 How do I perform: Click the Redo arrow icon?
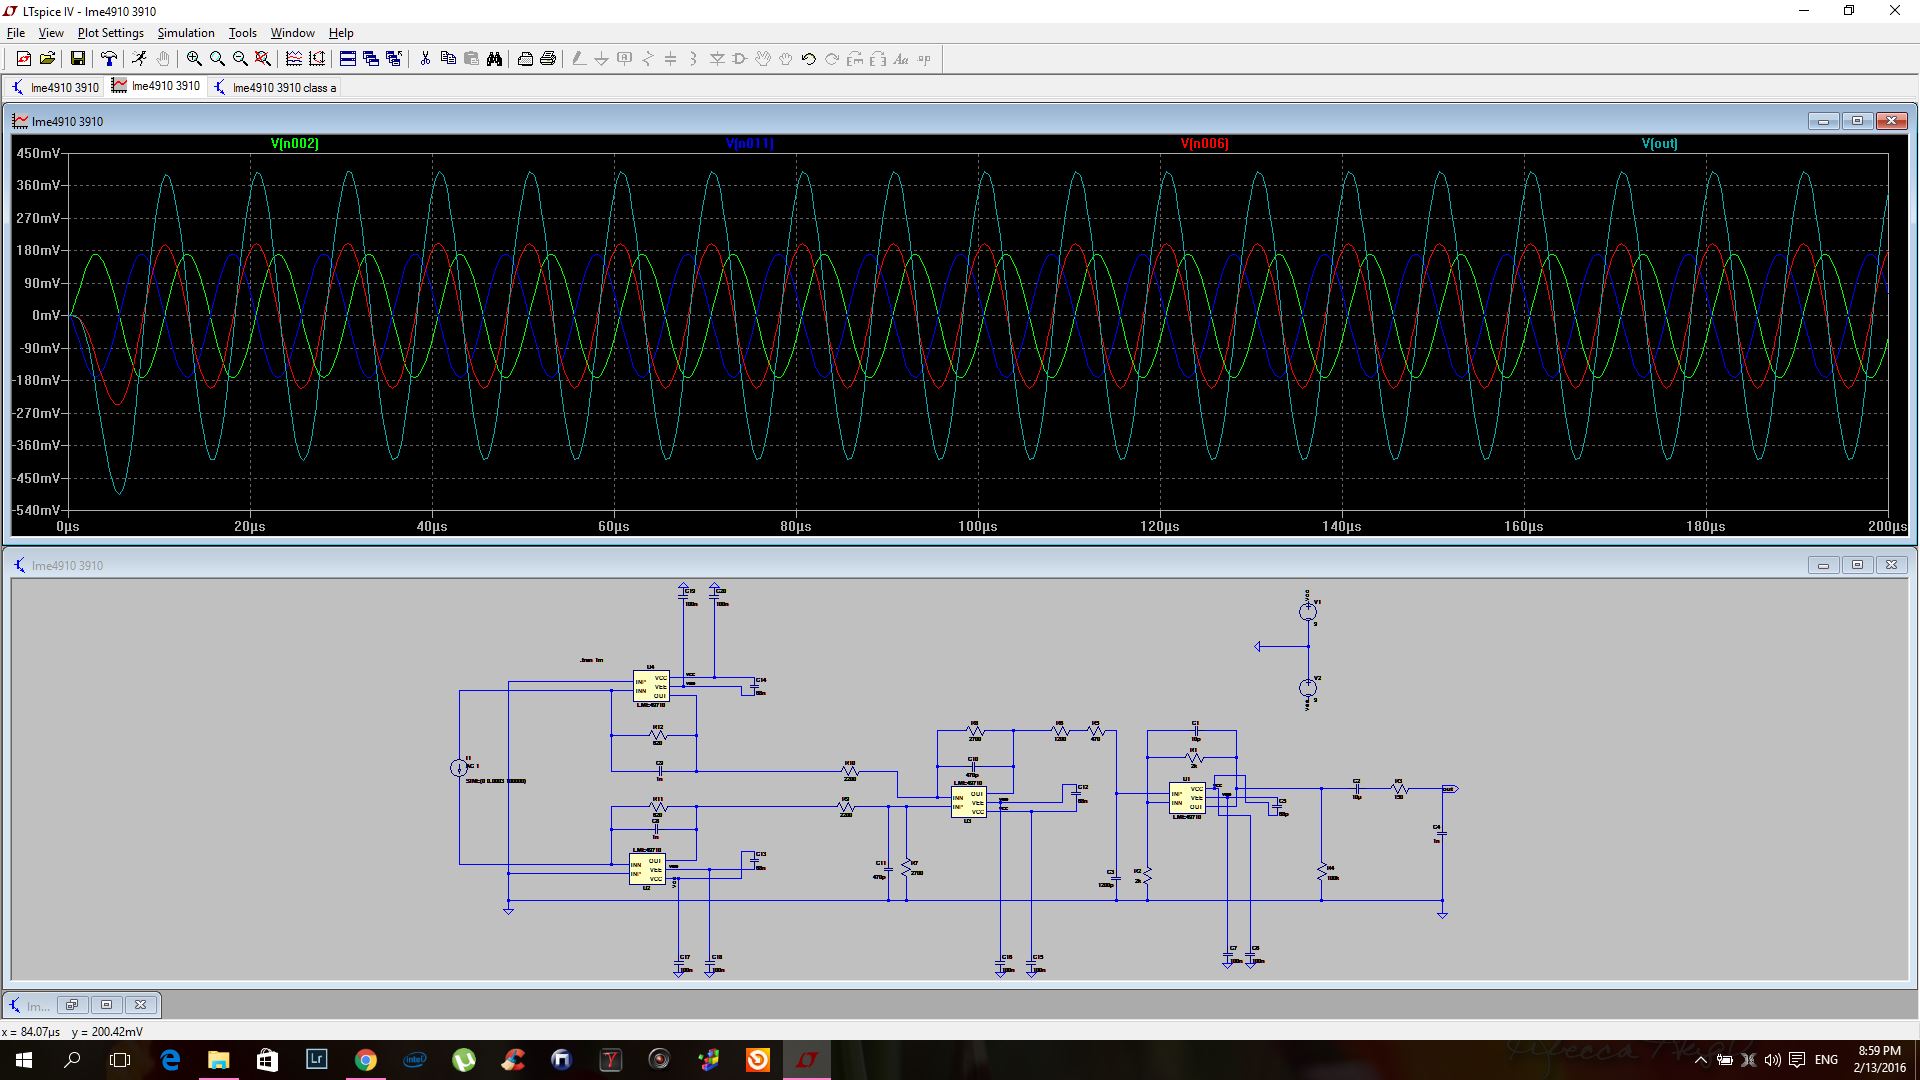(832, 59)
